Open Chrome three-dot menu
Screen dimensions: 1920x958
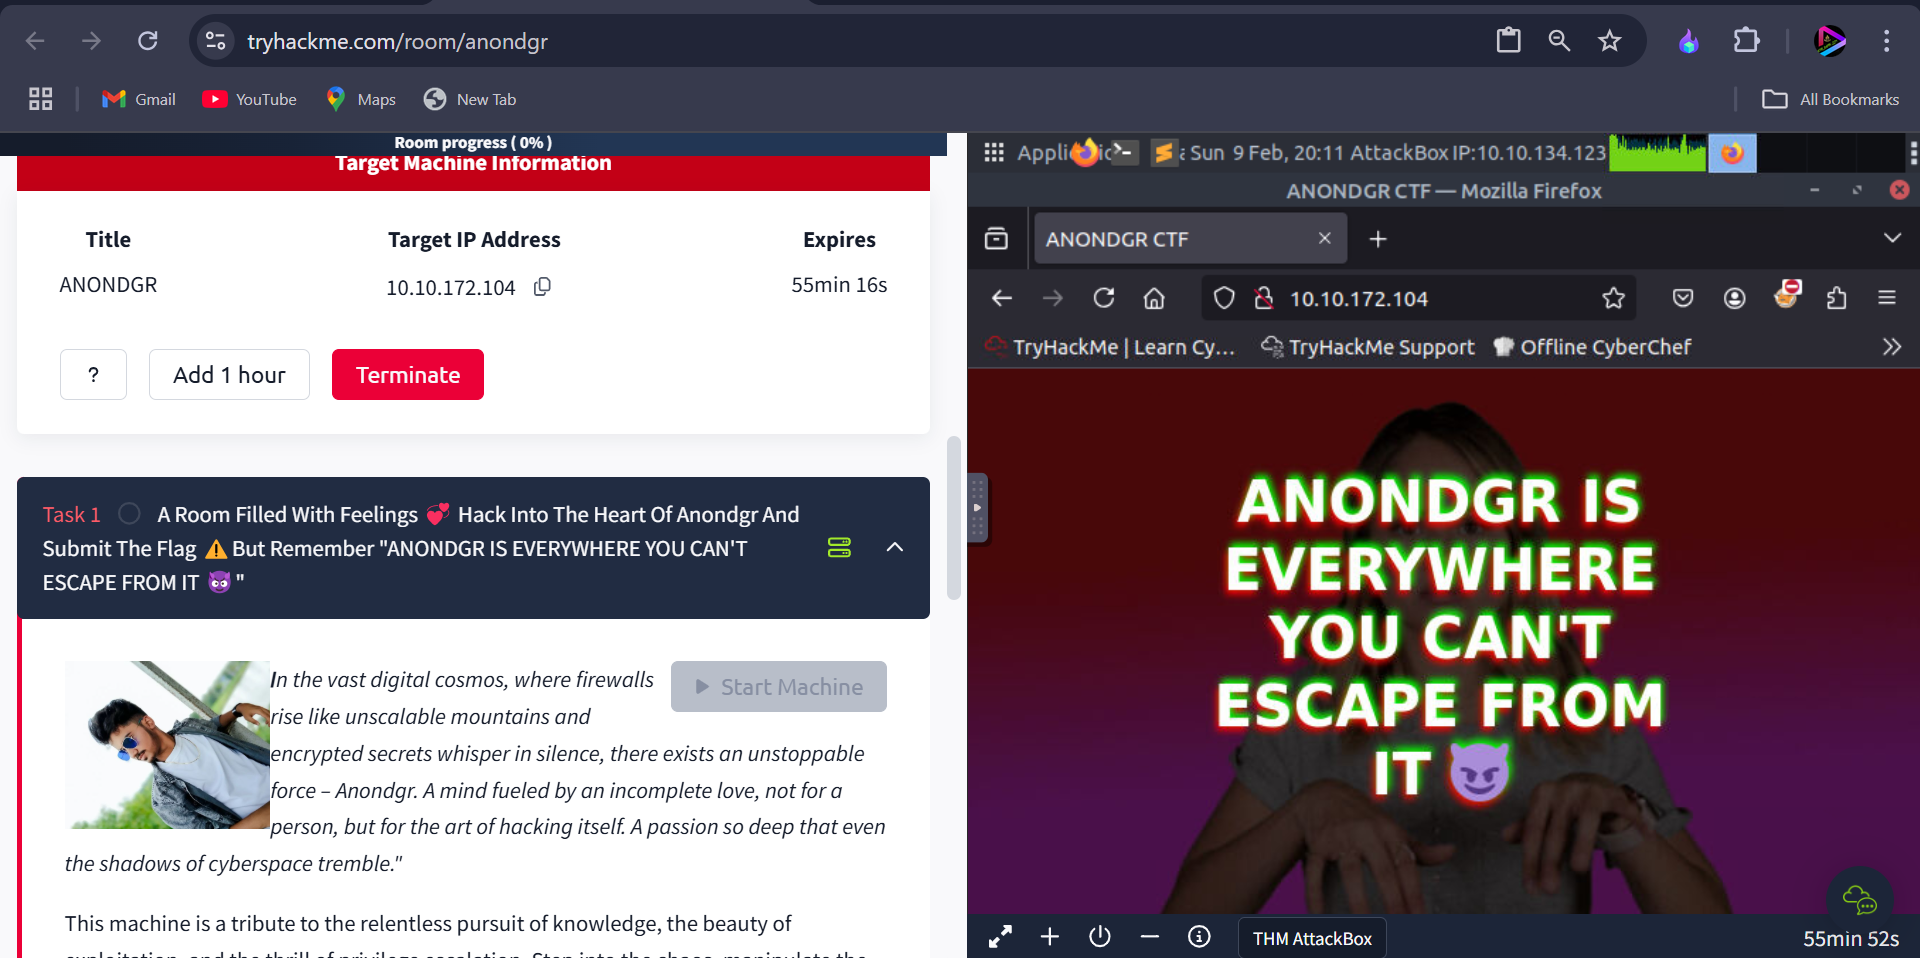pyautogui.click(x=1886, y=41)
